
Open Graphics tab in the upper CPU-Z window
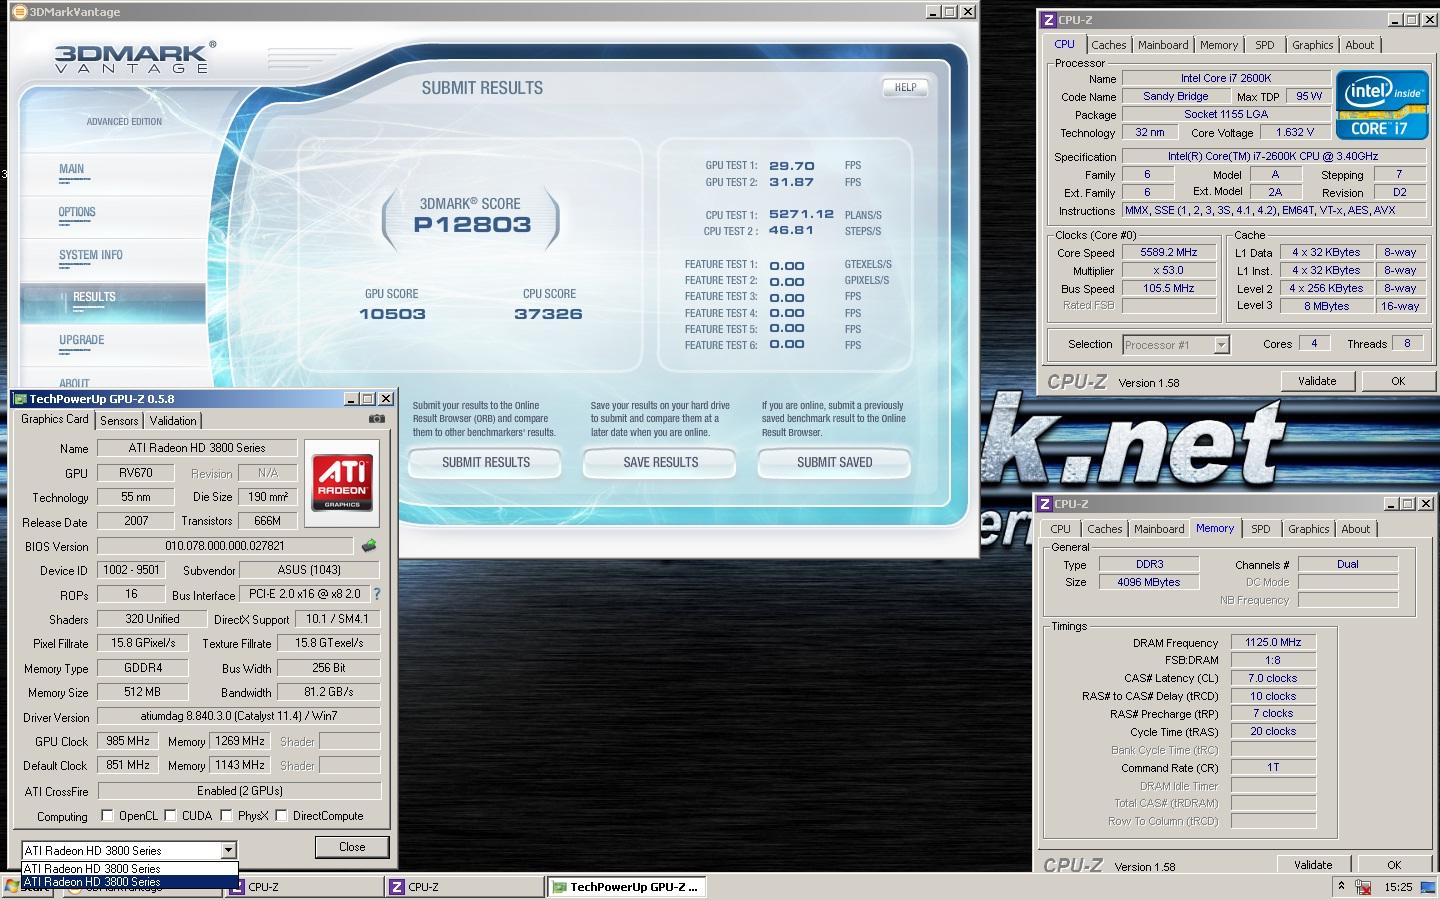(x=1312, y=45)
